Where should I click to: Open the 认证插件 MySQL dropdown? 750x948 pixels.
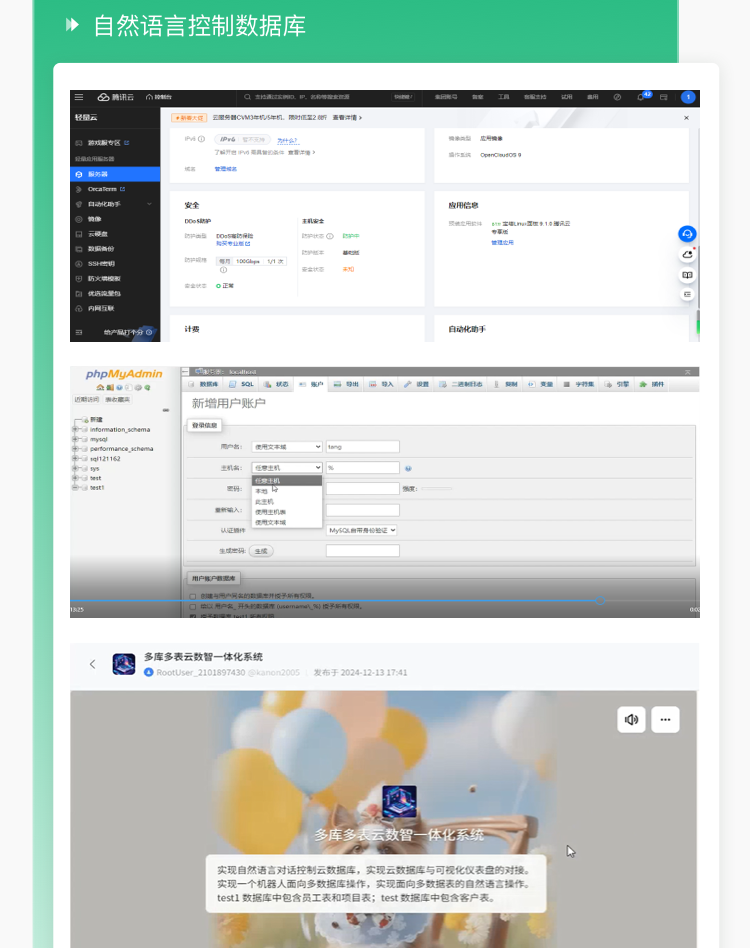click(x=362, y=530)
